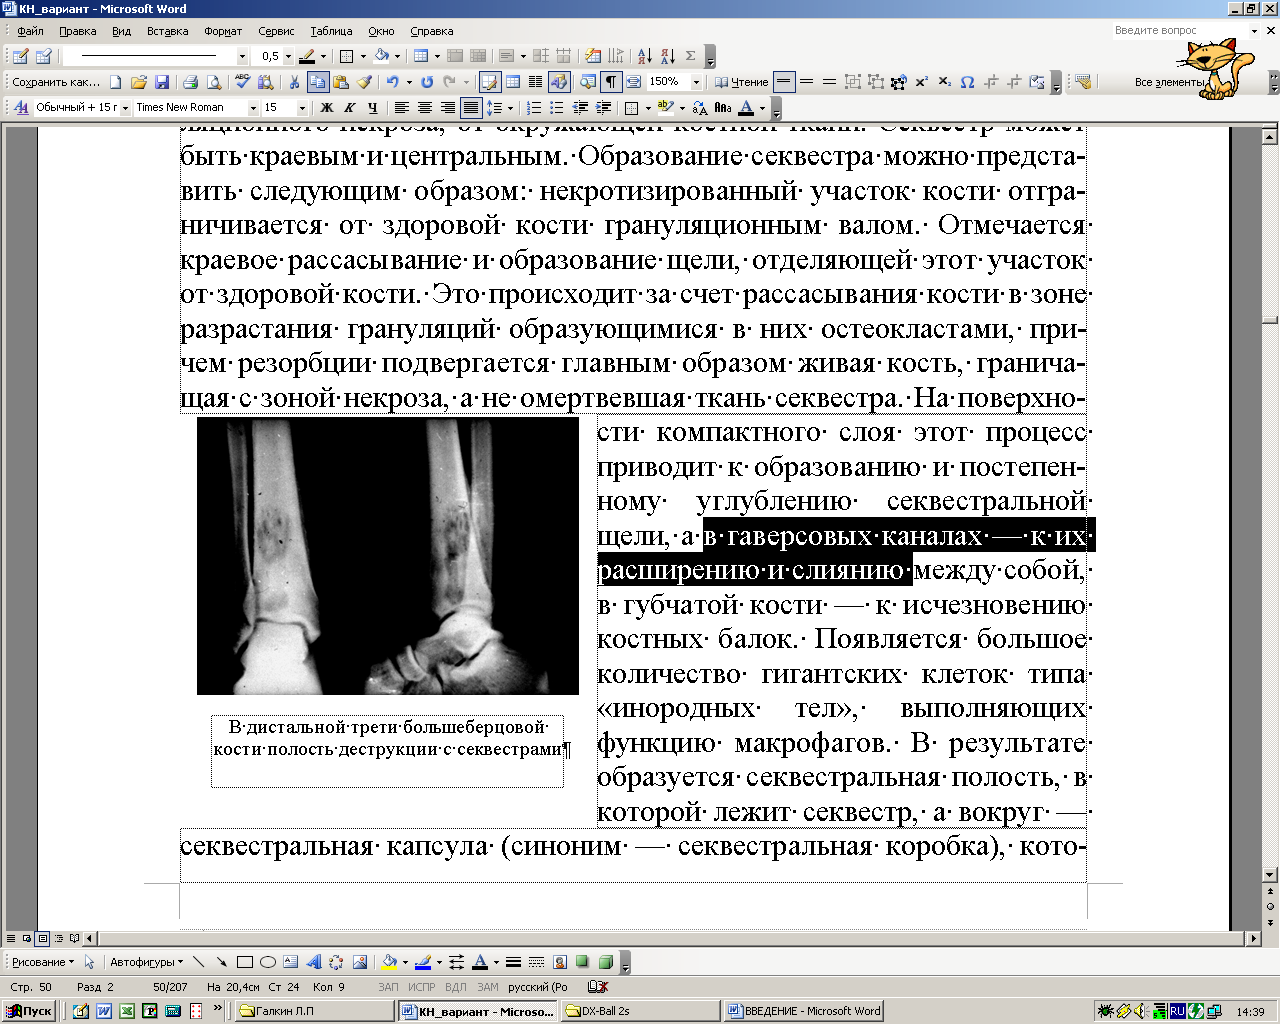This screenshot has height=1024, width=1280.
Task: Set the justified text alignment
Action: coord(470,107)
